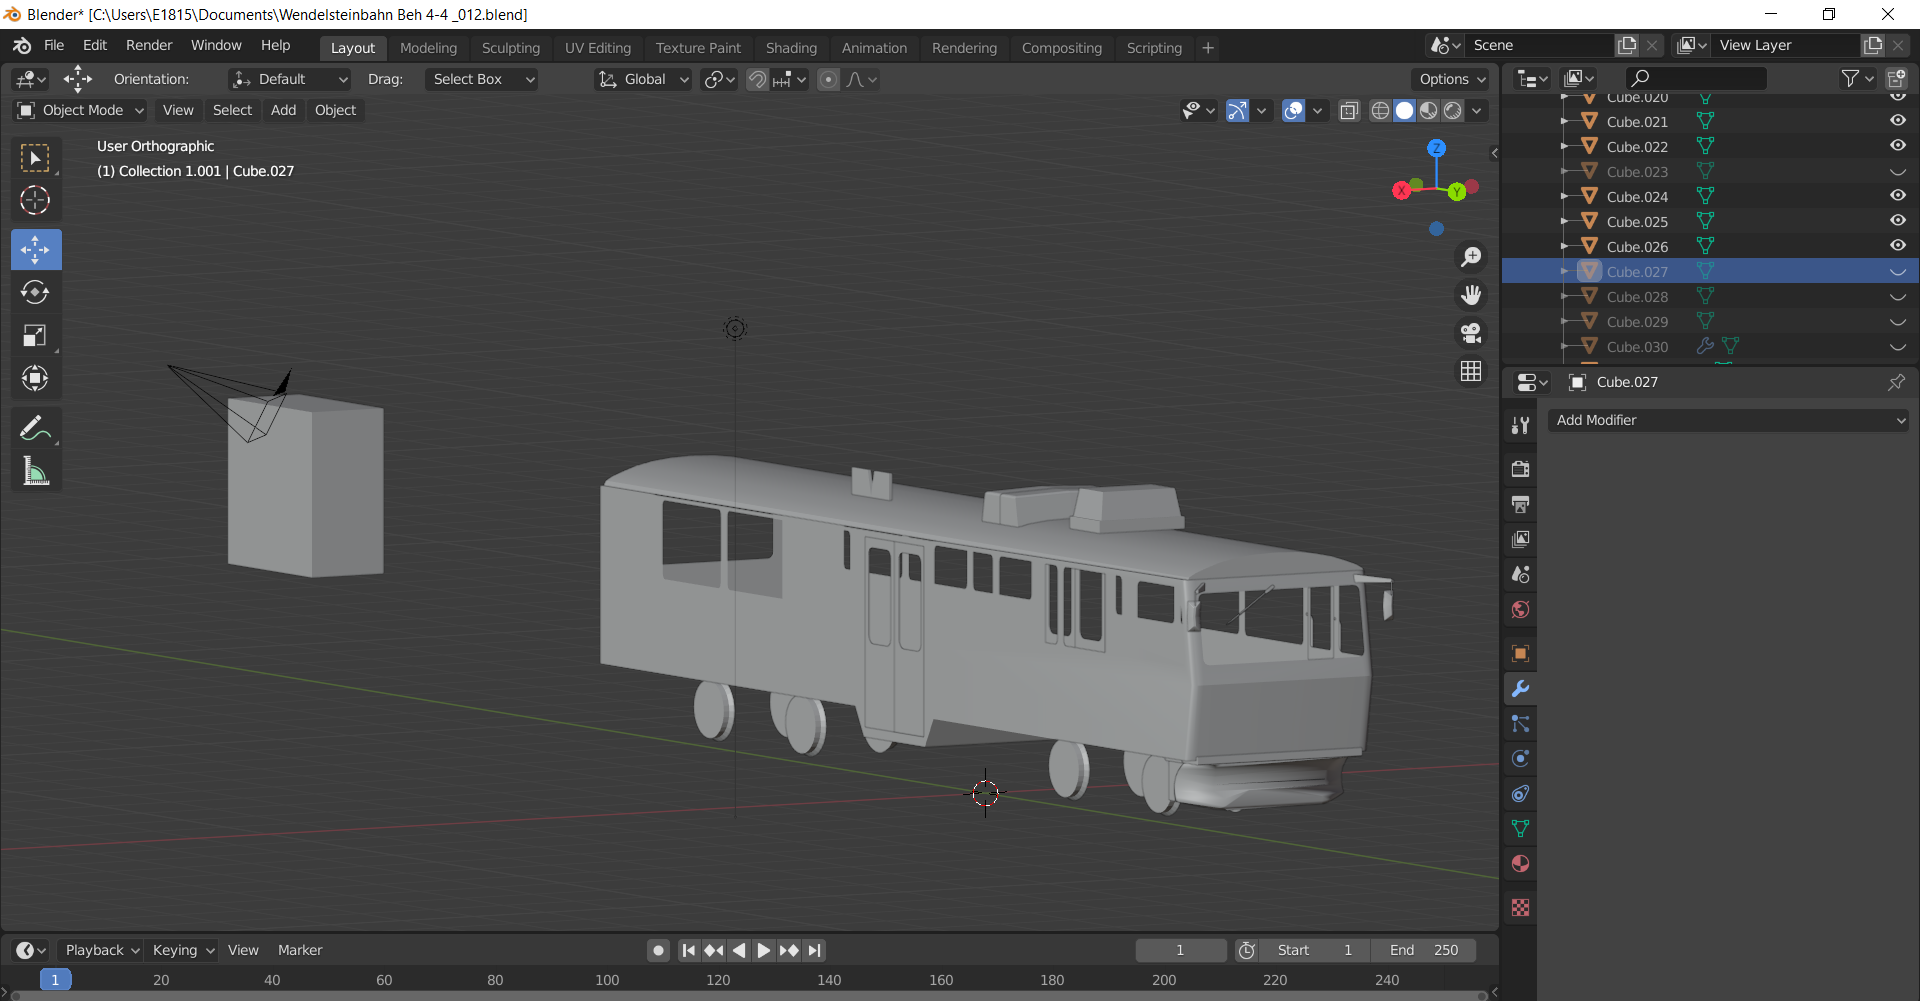The image size is (1920, 1001).
Task: Switch to the Sculpting workspace tab
Action: click(510, 48)
